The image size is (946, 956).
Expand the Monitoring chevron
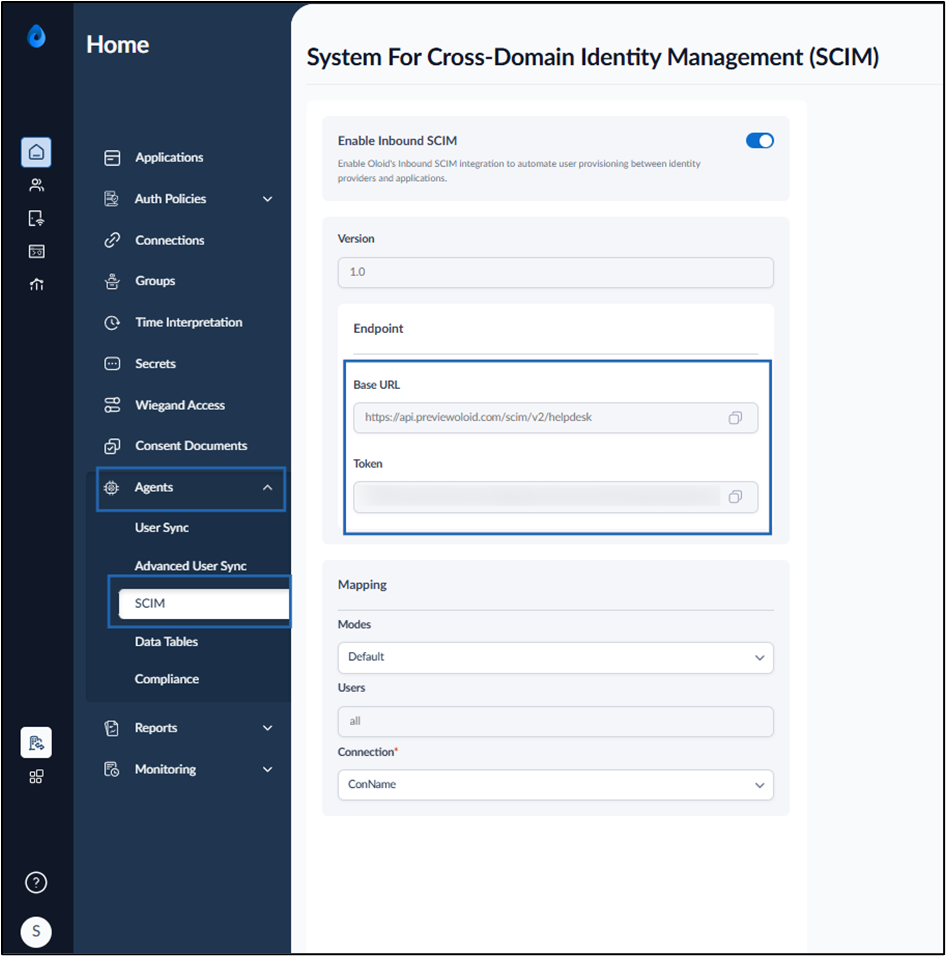(268, 769)
